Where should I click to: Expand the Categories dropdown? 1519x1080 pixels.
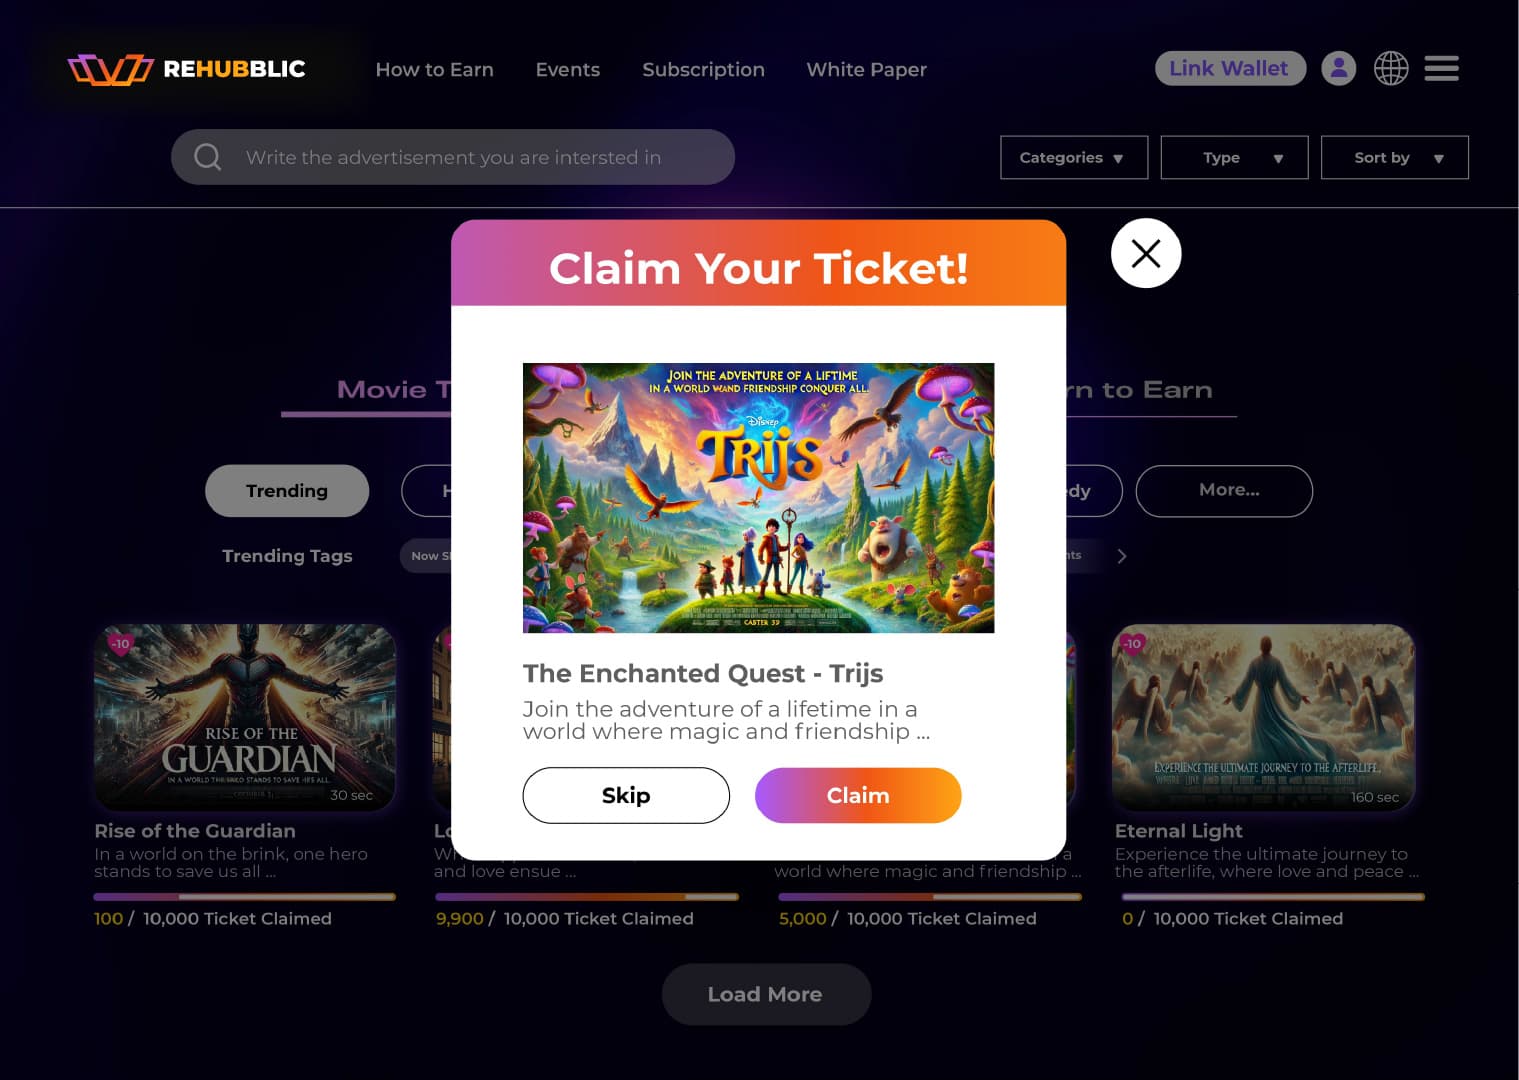coord(1074,157)
